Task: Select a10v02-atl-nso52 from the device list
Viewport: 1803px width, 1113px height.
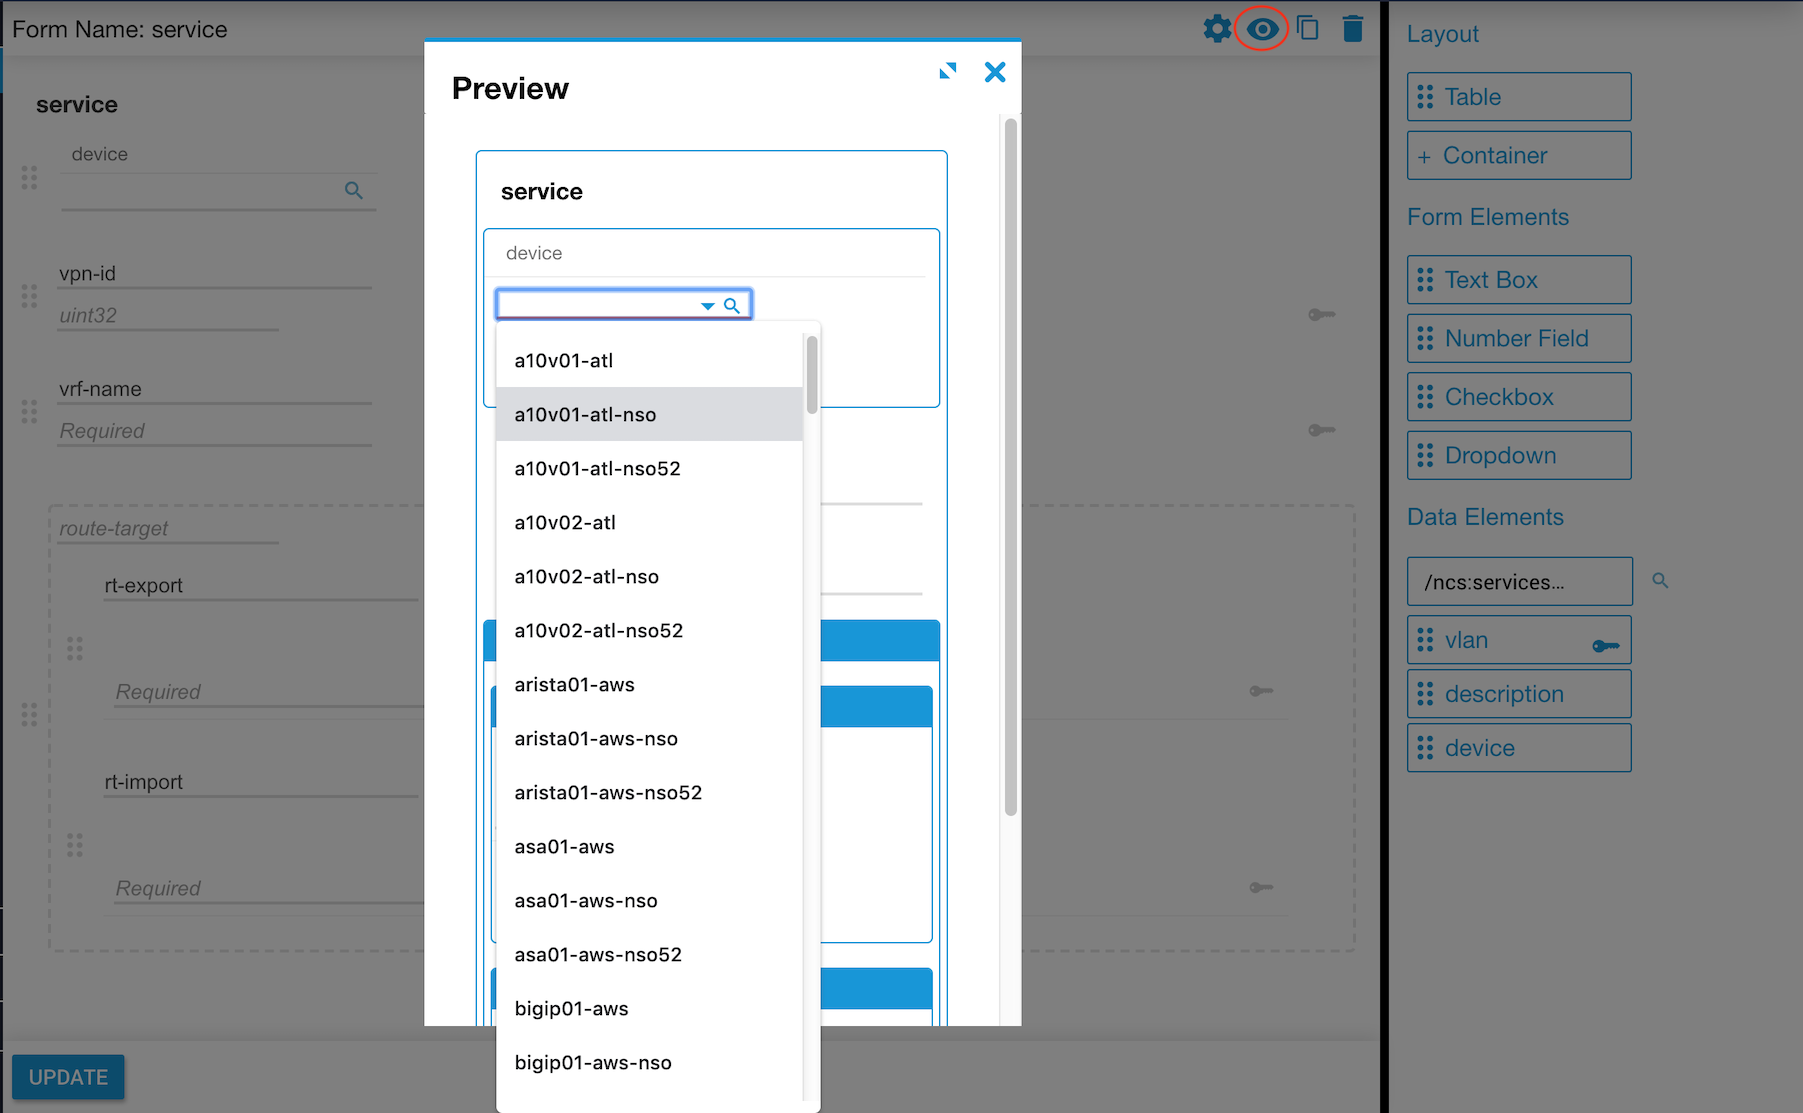Action: (649, 630)
